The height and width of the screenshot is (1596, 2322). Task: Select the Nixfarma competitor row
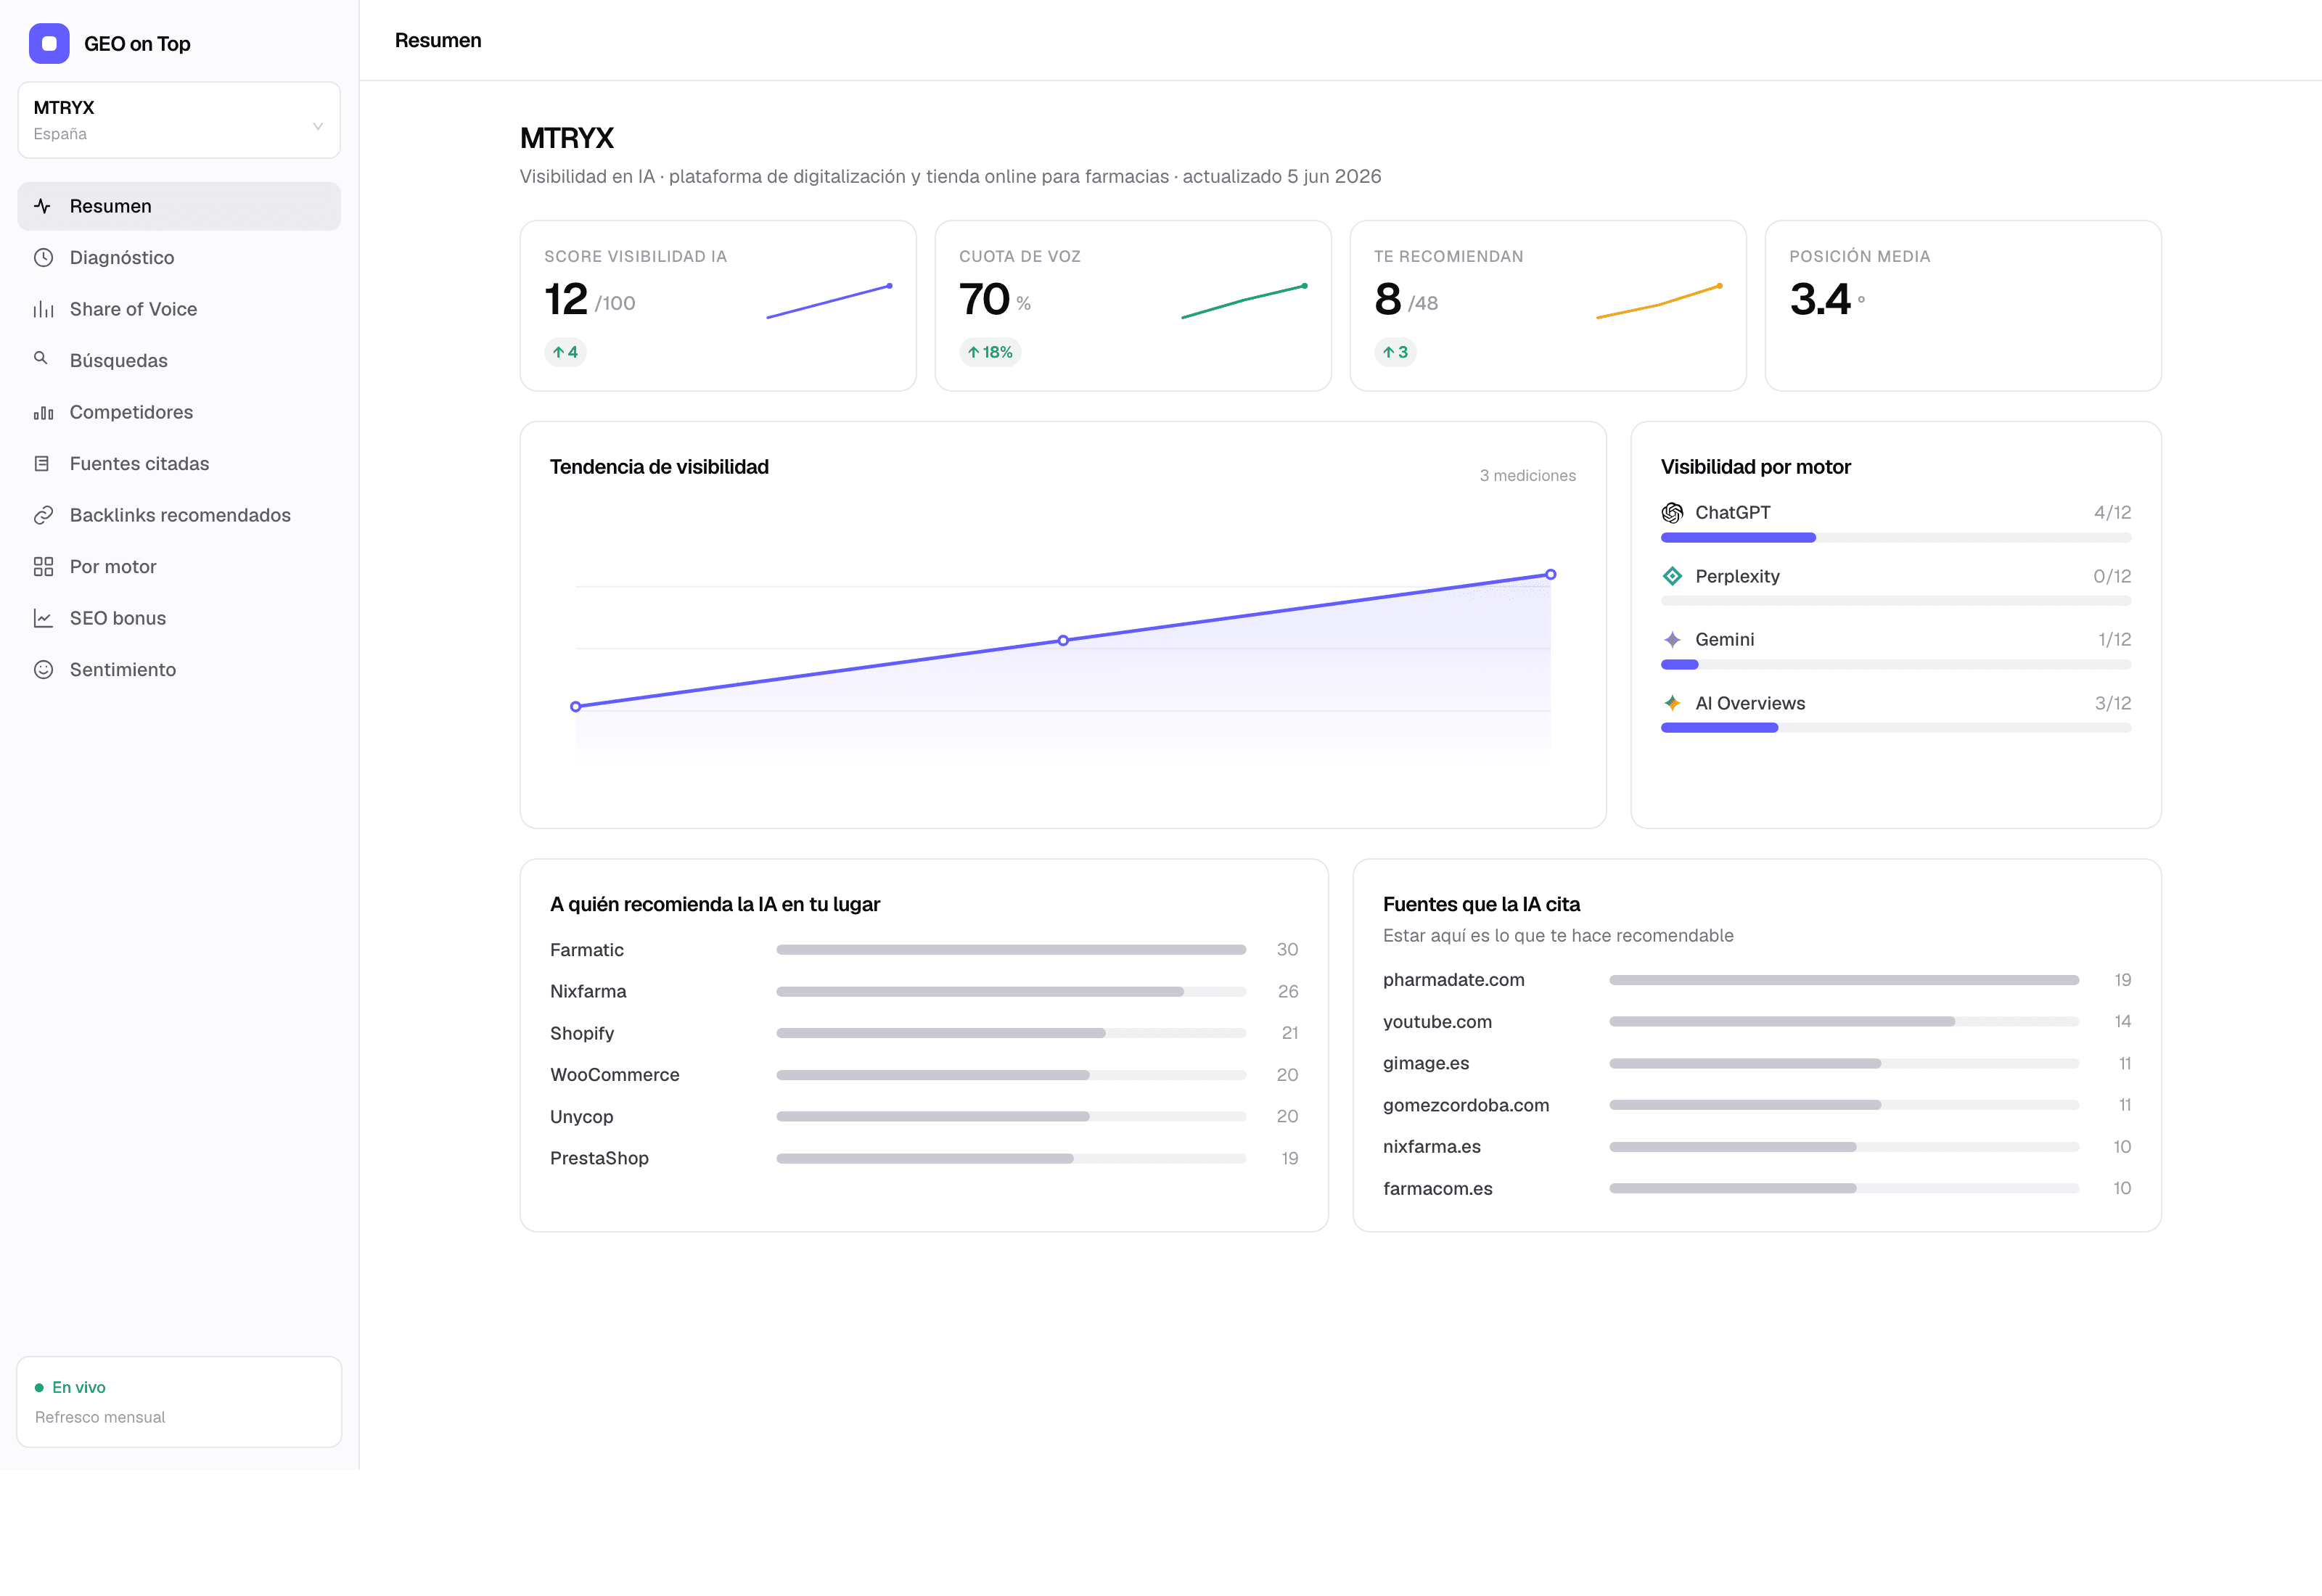(x=924, y=992)
